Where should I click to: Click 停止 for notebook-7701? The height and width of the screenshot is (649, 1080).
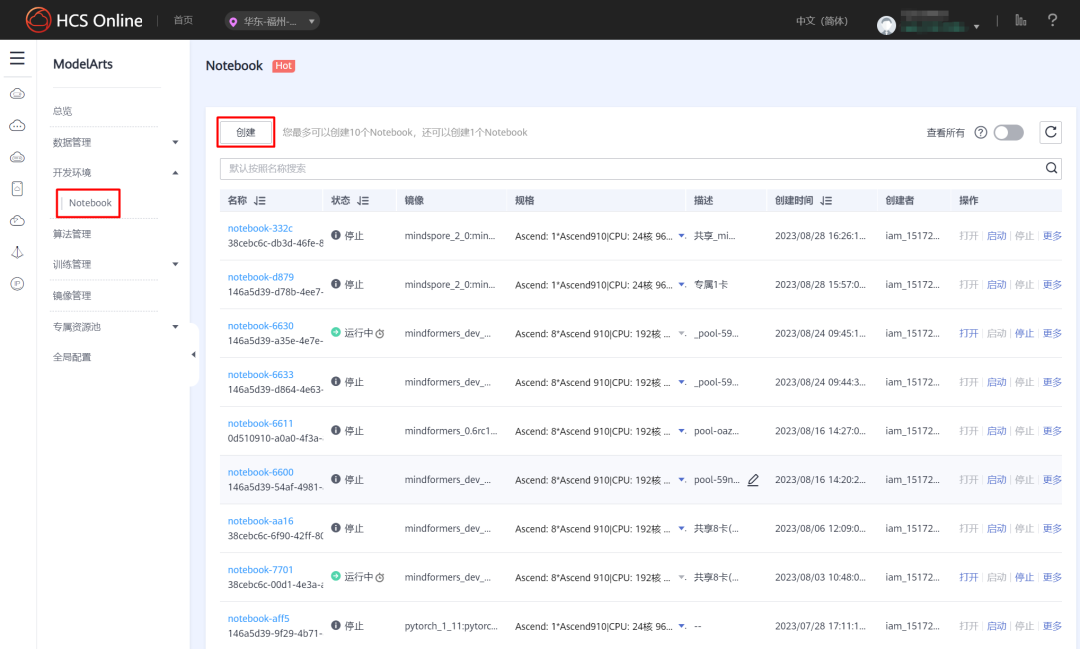coord(1024,577)
